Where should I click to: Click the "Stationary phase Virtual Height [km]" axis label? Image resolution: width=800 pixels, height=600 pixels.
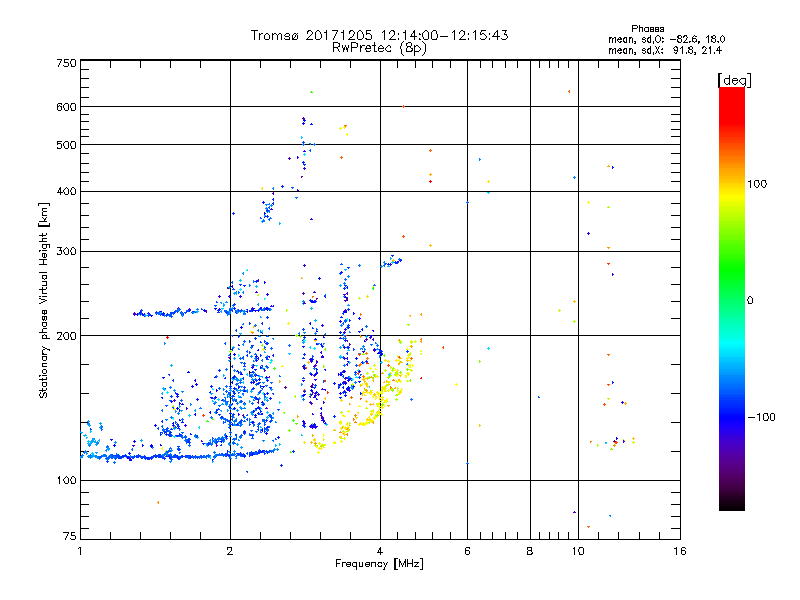click(x=43, y=301)
